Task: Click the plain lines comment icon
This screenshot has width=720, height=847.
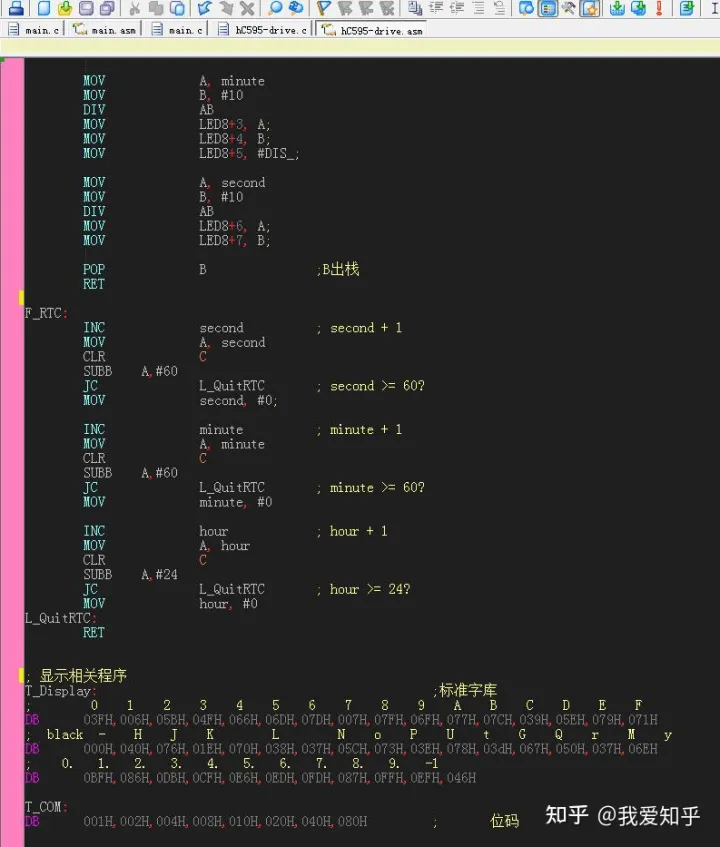Action: point(479,8)
